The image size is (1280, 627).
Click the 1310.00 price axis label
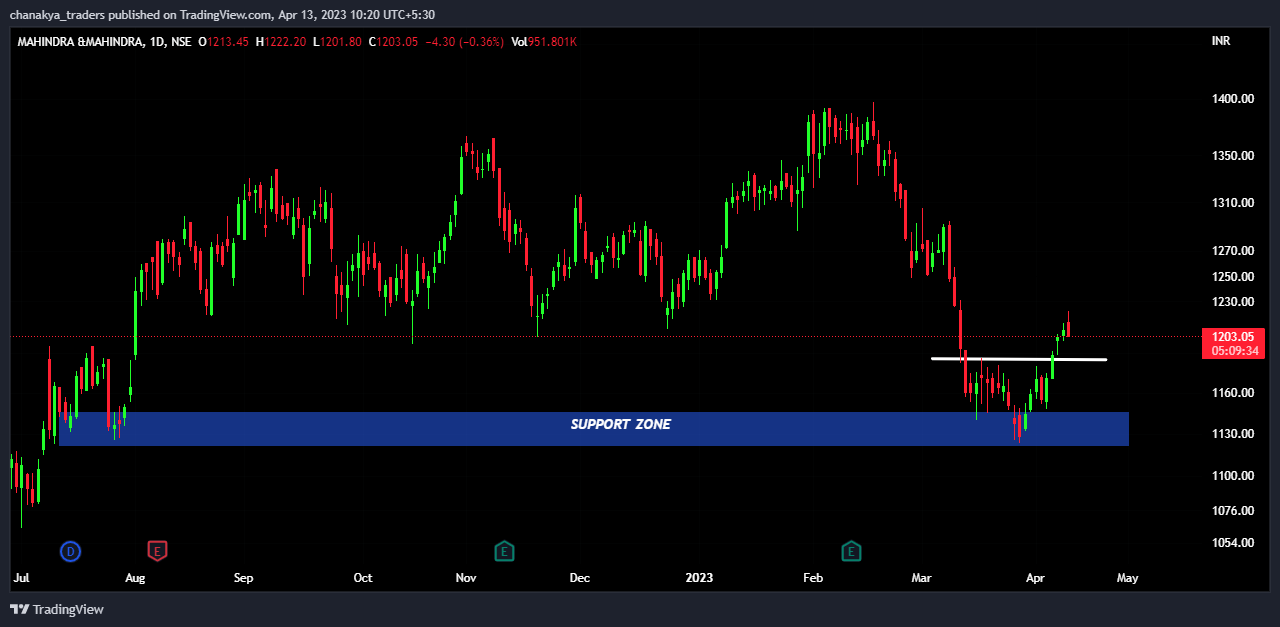[x=1232, y=203]
